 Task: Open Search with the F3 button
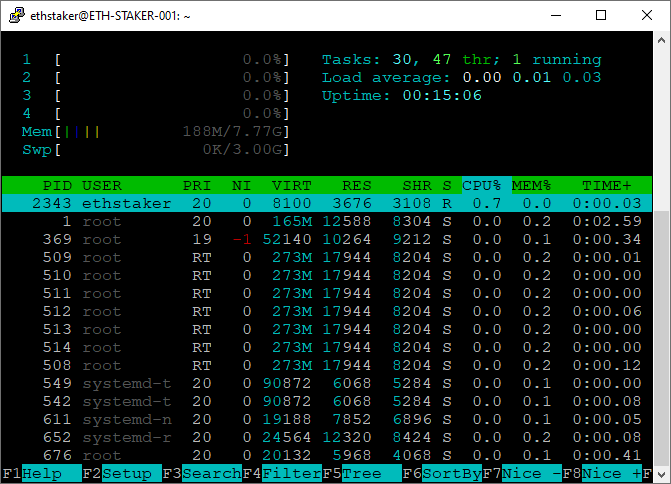coord(202,474)
